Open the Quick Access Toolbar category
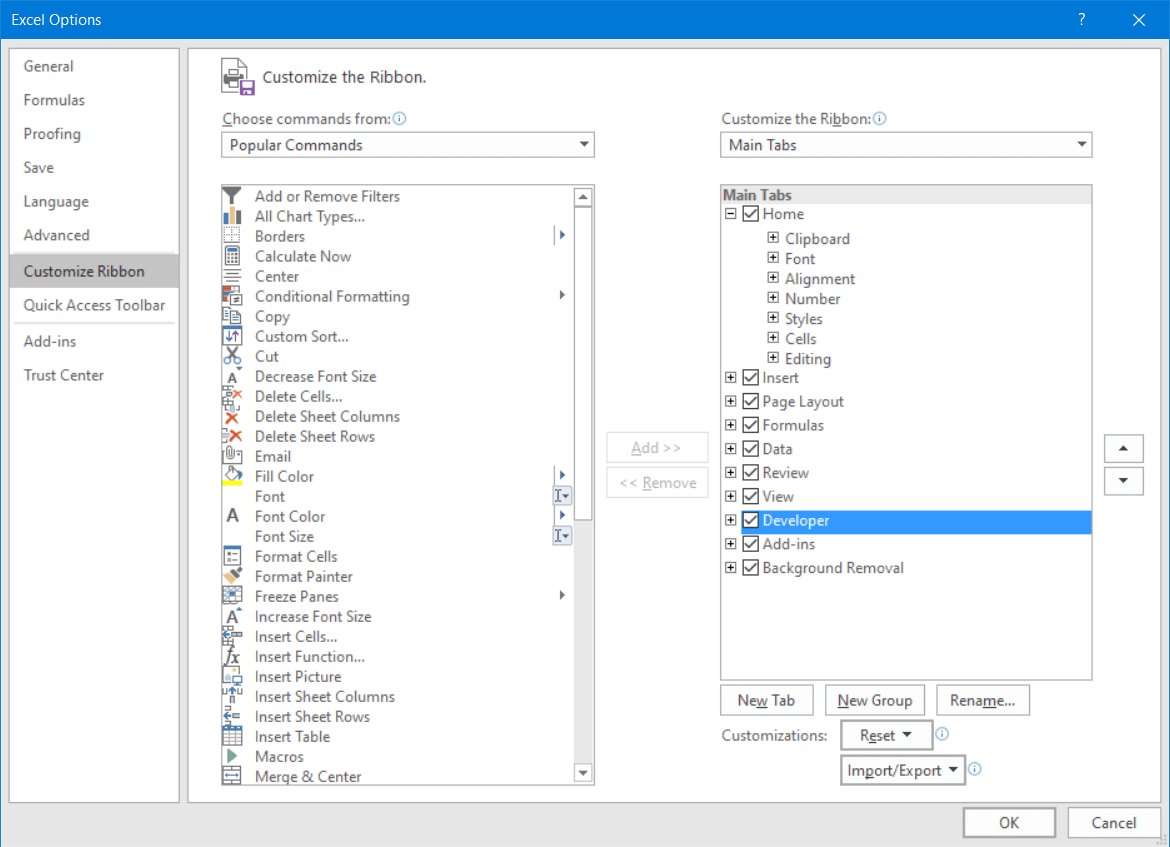 point(94,305)
